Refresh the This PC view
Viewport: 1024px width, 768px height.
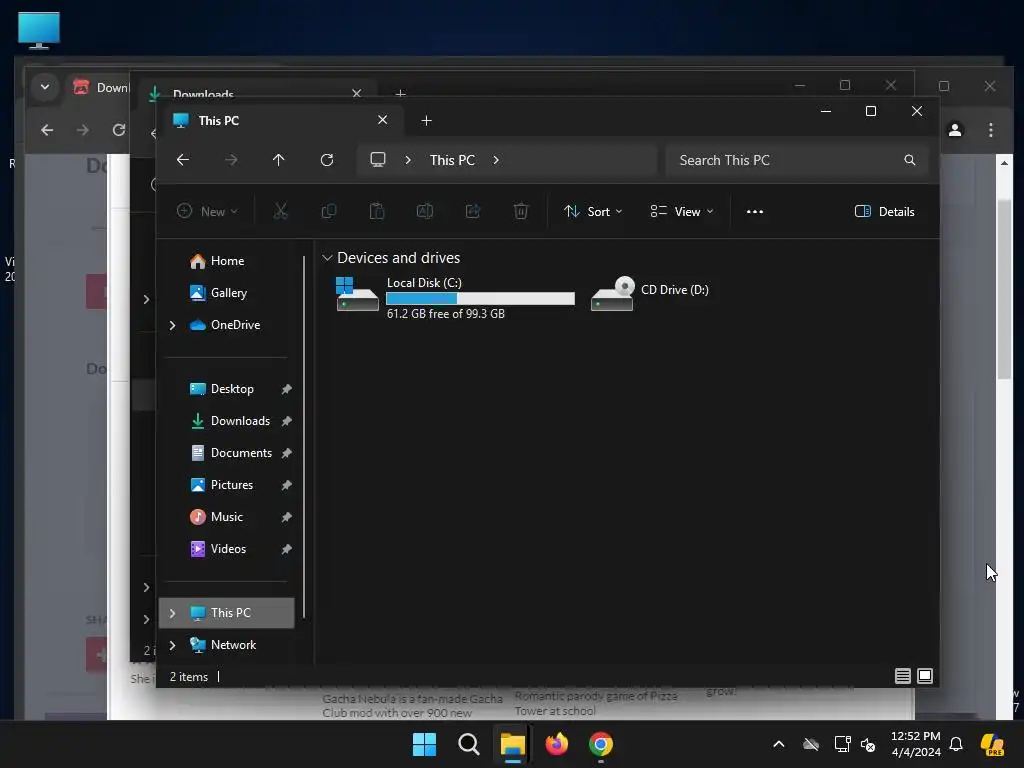click(x=327, y=160)
